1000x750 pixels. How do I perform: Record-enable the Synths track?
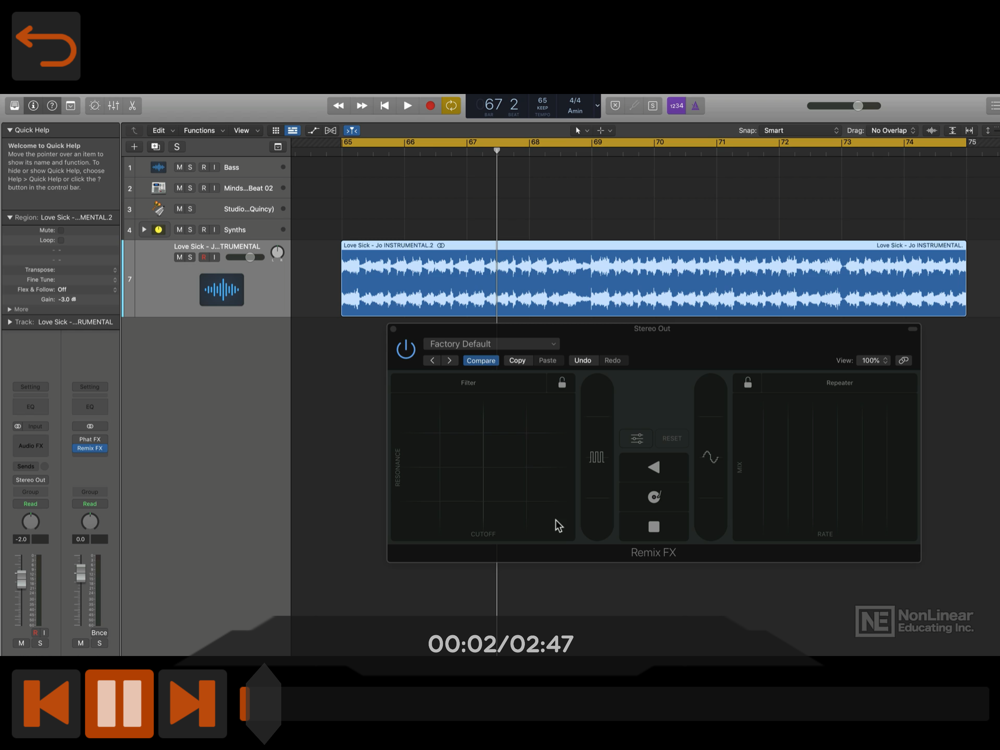[204, 230]
